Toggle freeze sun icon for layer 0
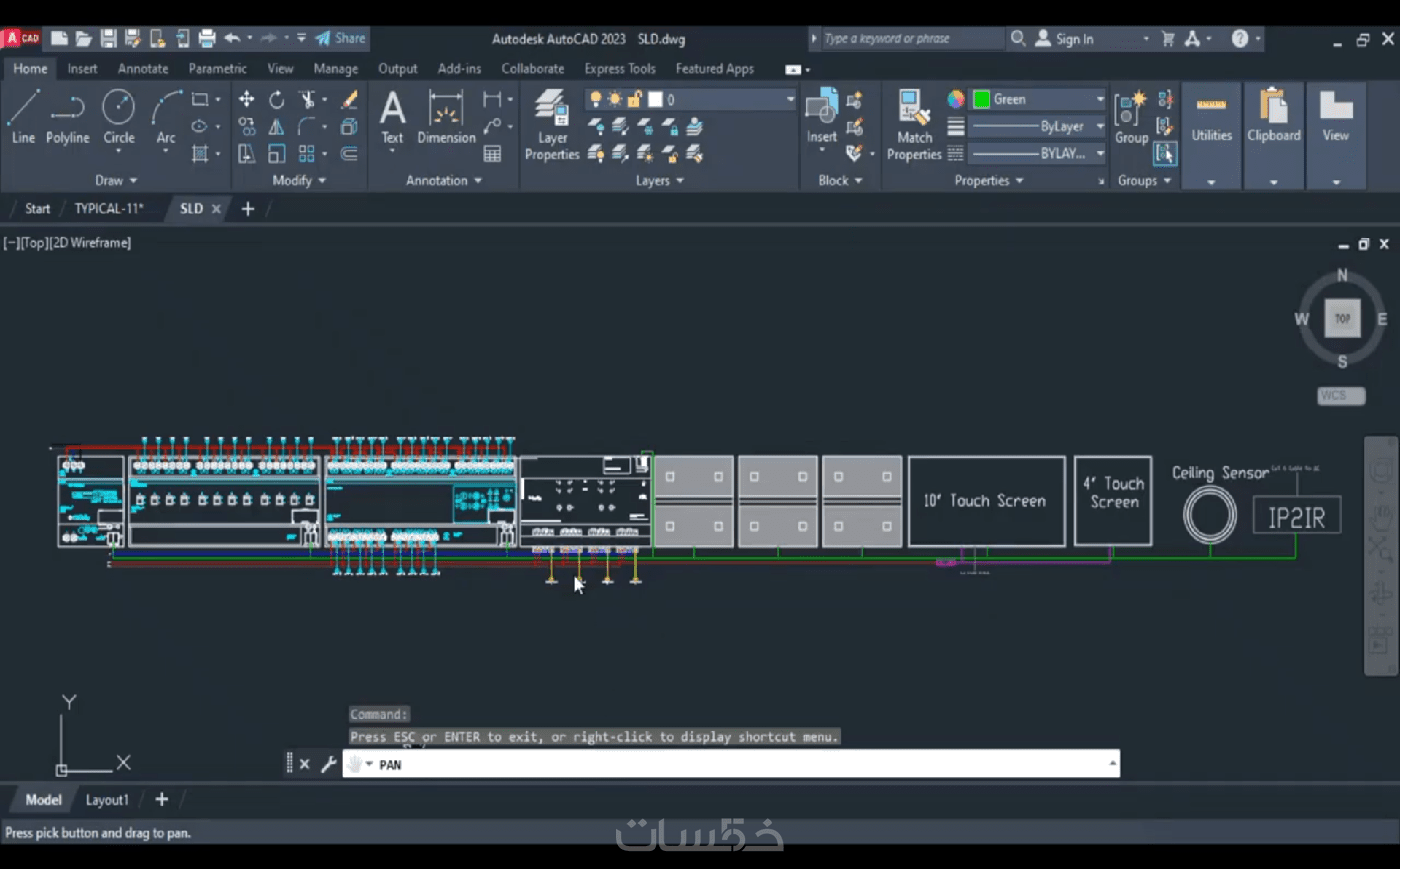 coord(615,99)
